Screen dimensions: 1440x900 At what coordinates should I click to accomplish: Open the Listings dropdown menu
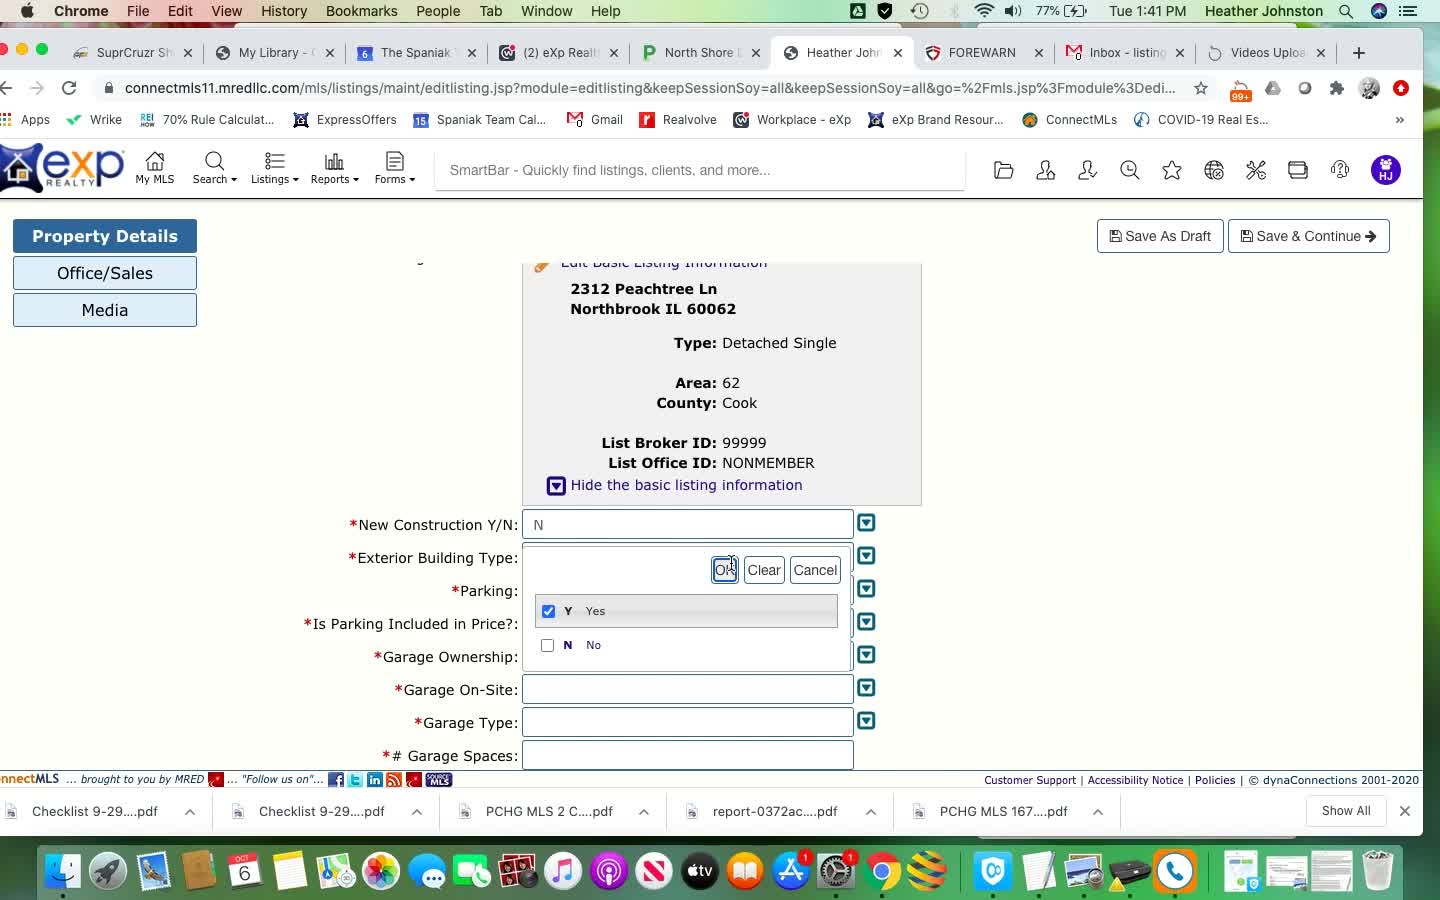(x=274, y=168)
